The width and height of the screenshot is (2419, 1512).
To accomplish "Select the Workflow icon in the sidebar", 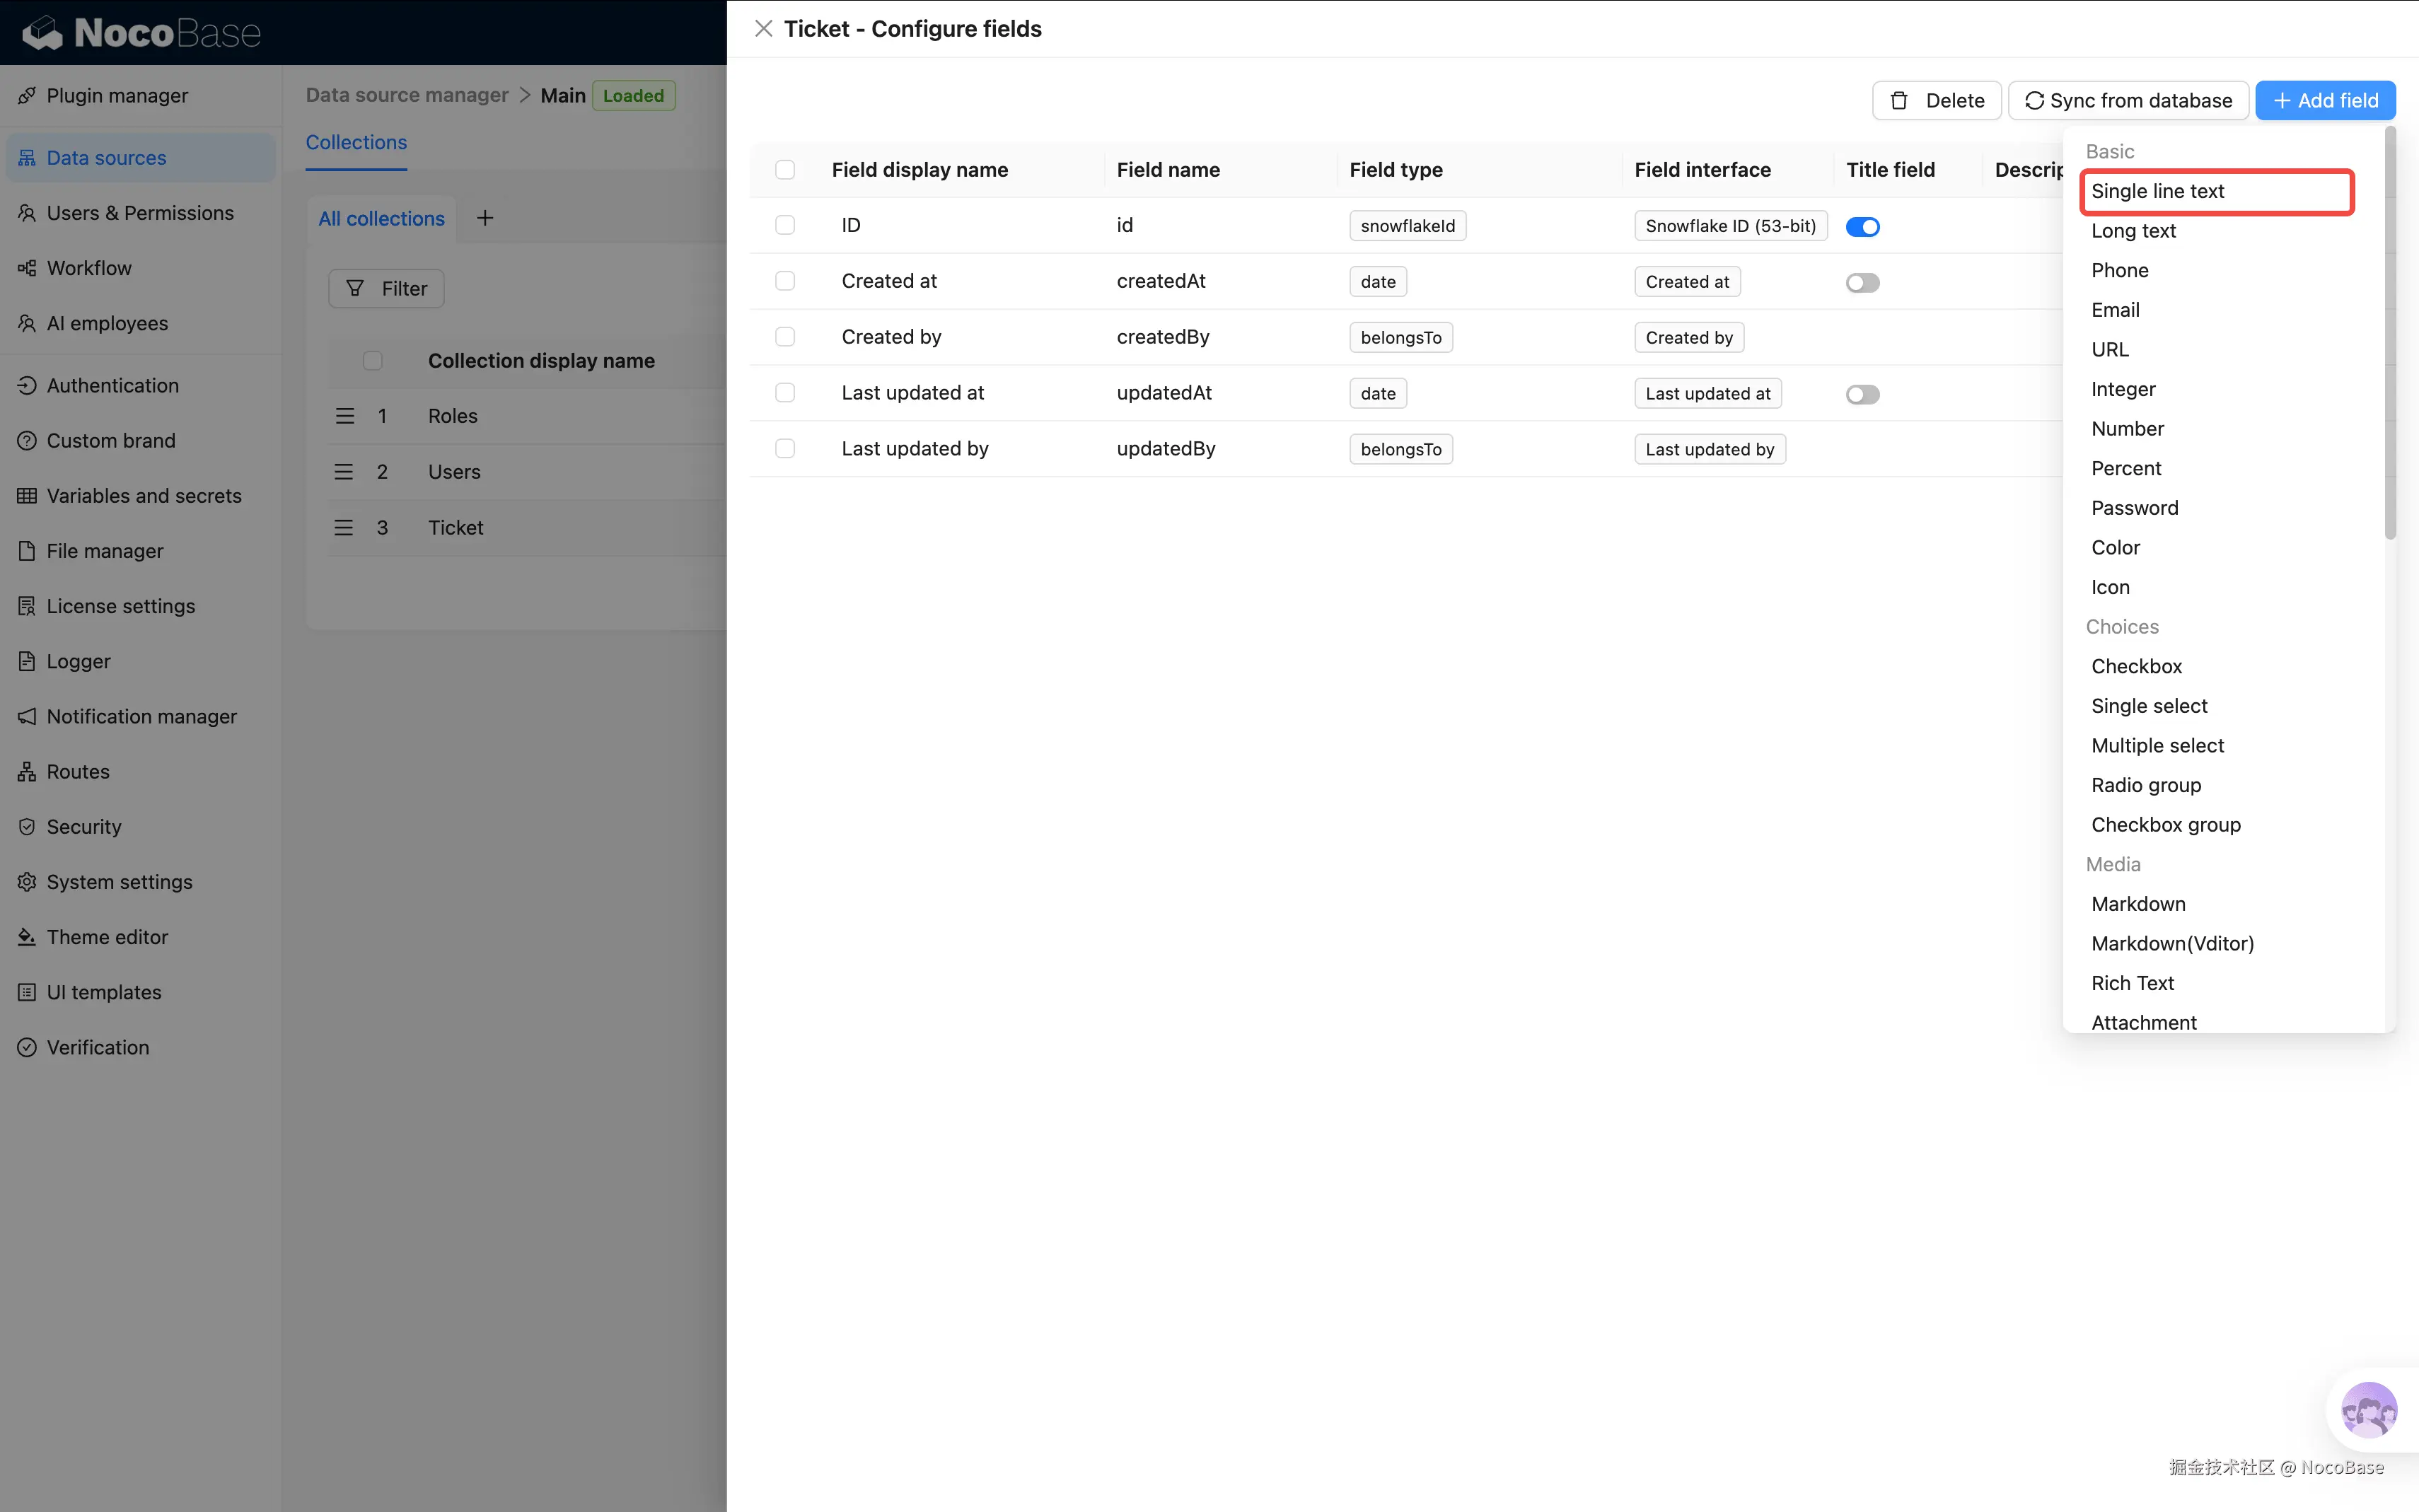I will click(x=27, y=268).
